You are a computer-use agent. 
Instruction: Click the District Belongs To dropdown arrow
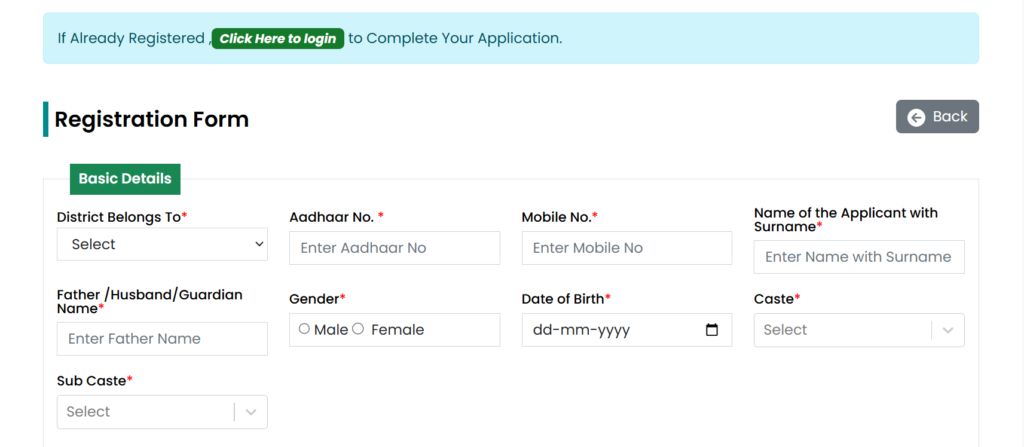[259, 244]
